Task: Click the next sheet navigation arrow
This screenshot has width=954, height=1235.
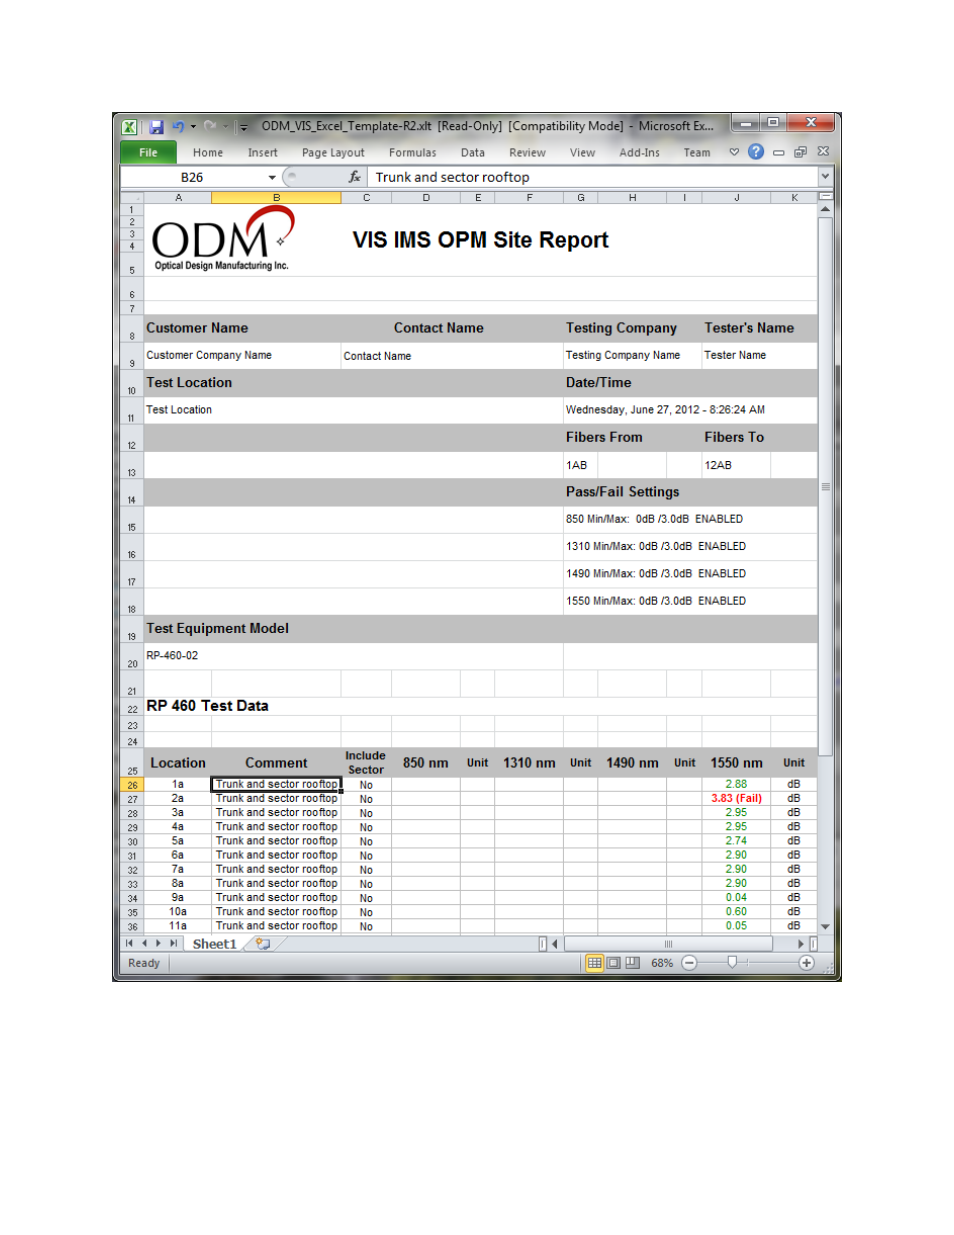Action: [158, 943]
